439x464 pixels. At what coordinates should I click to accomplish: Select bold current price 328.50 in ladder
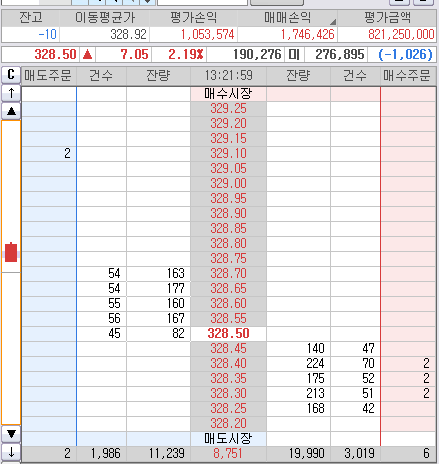click(228, 334)
